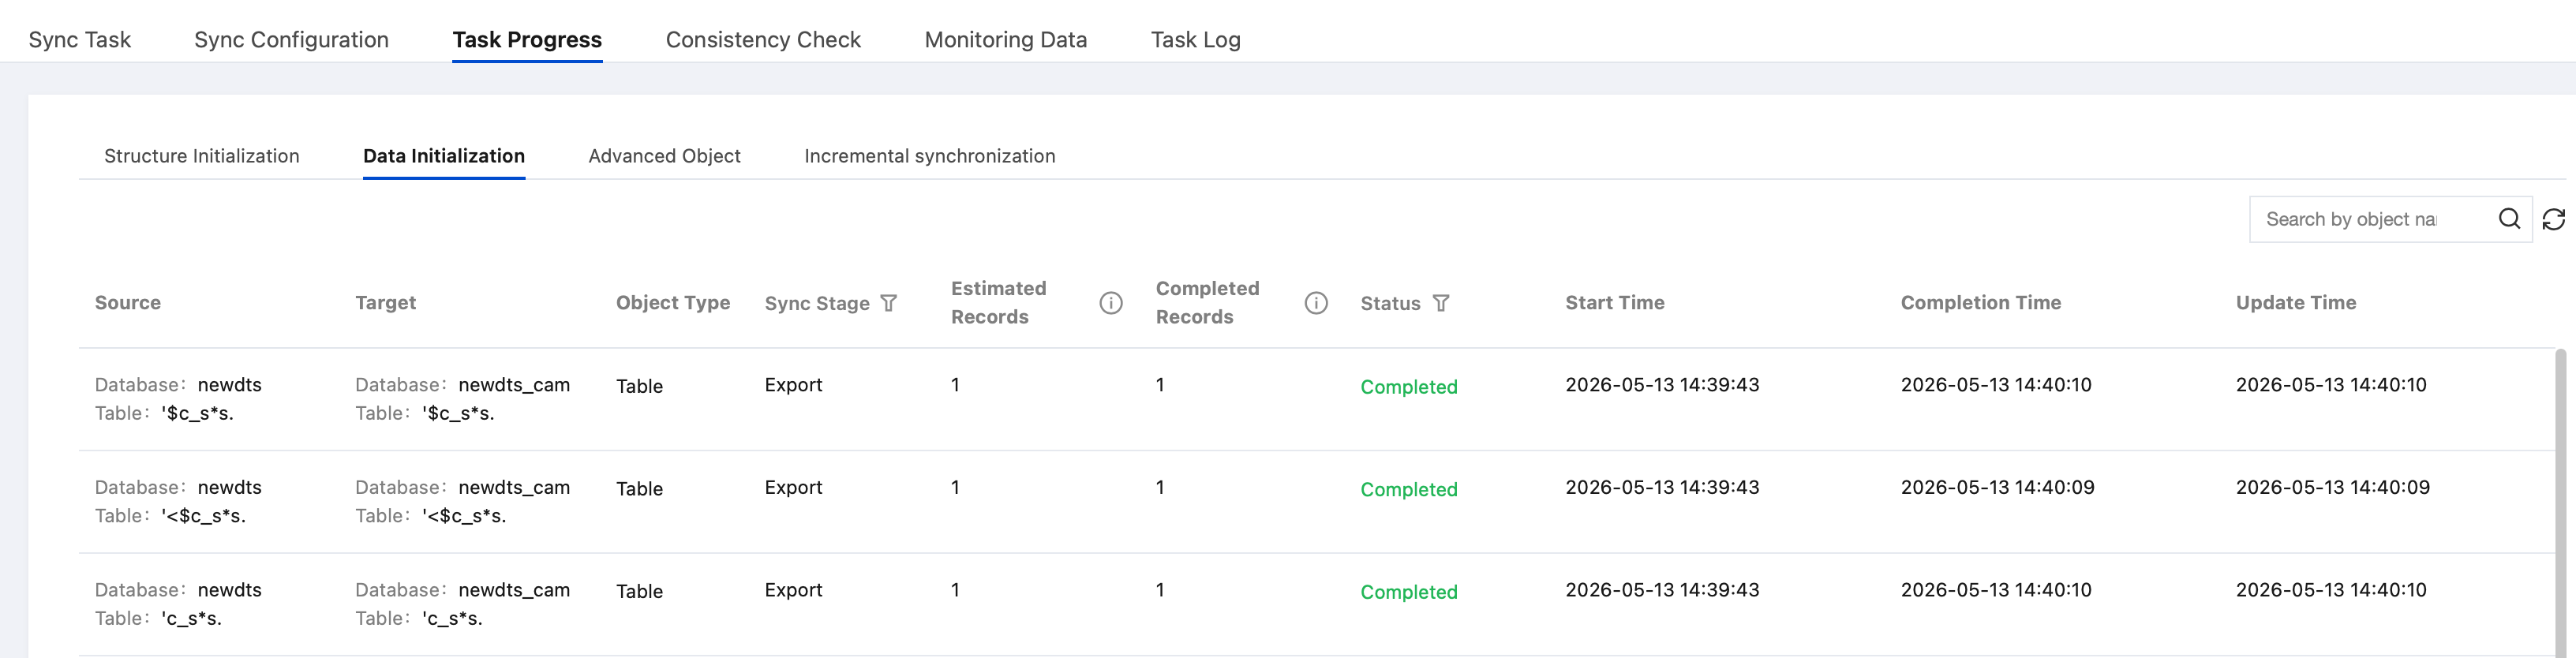The height and width of the screenshot is (658, 2576).
Task: Open the Monitoring Data tab
Action: click(x=1005, y=39)
